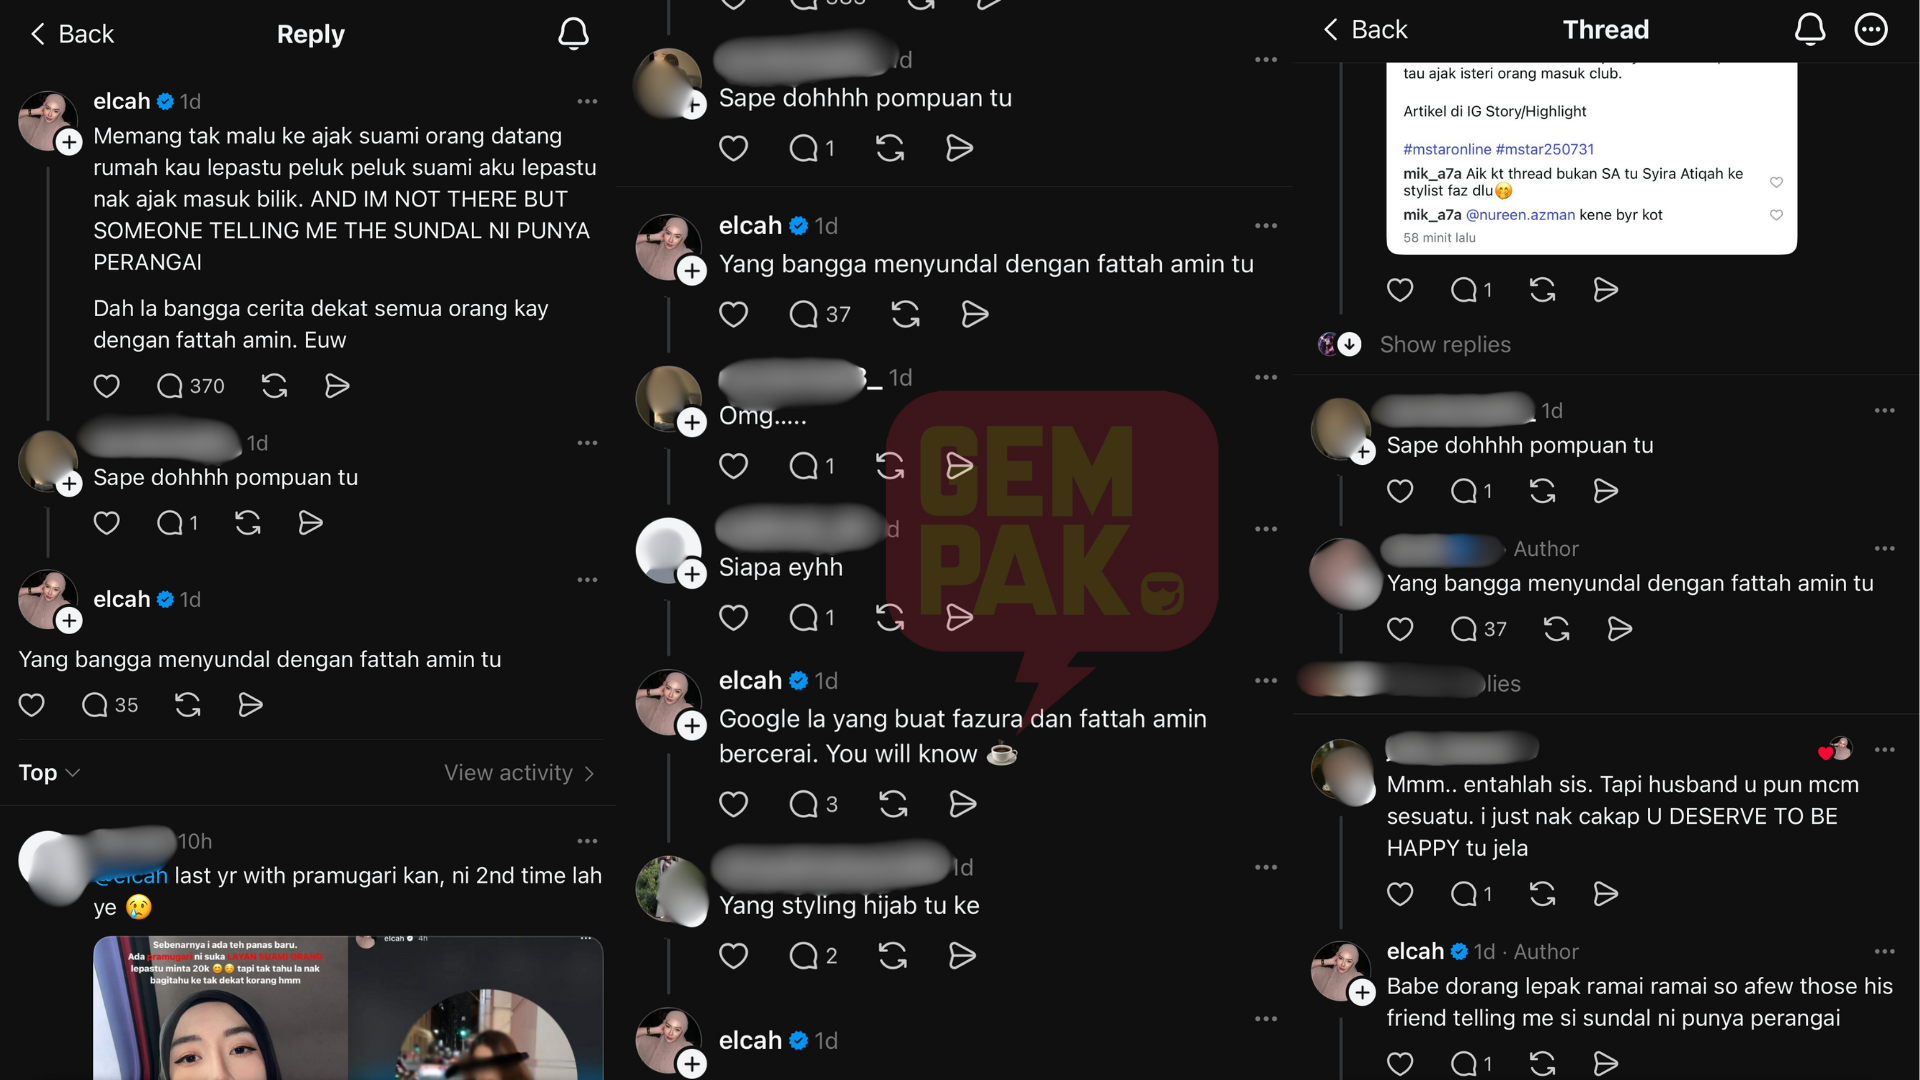Repost the 'Yang bangga menyundal' post with 35 replies
1920x1080 pixels.
pyautogui.click(x=188, y=705)
